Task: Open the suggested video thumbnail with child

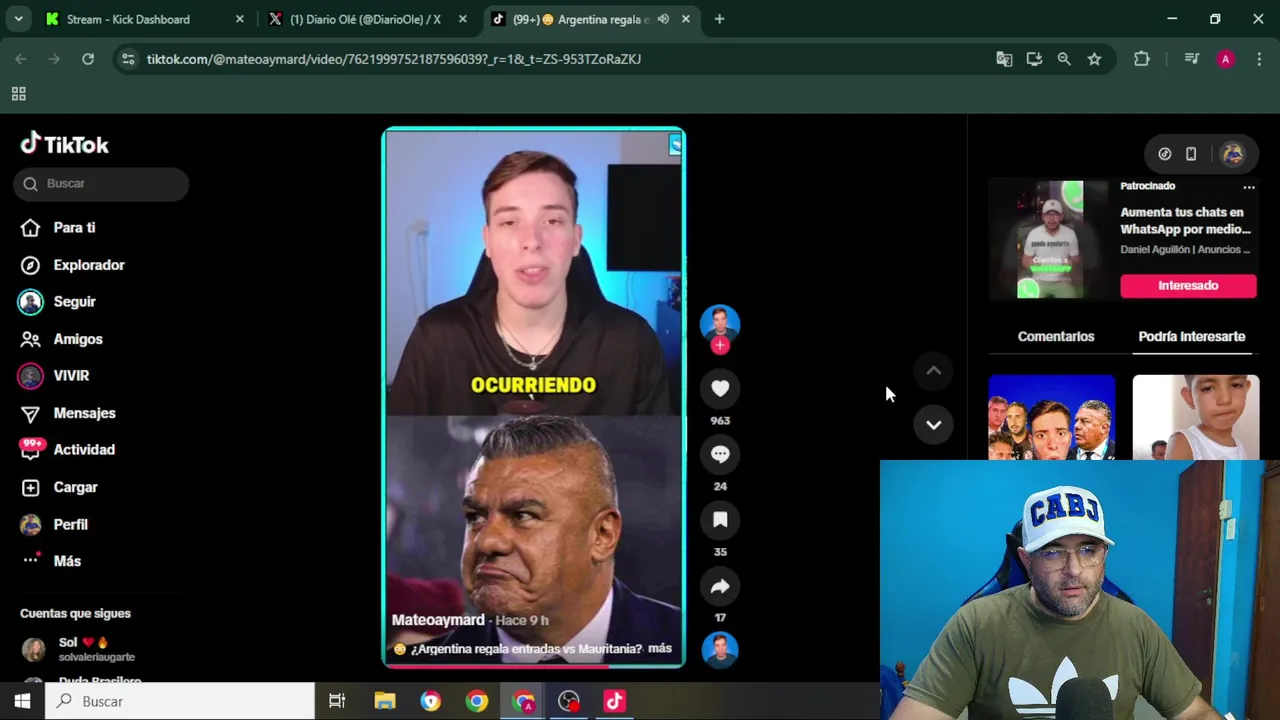Action: [1195, 417]
